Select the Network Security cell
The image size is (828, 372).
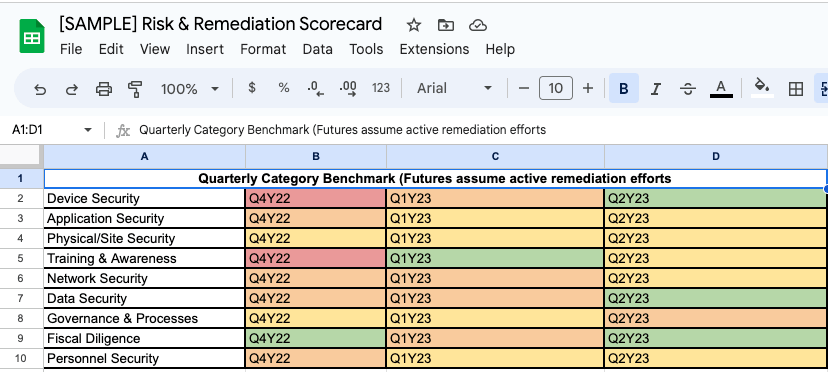[x=145, y=278]
